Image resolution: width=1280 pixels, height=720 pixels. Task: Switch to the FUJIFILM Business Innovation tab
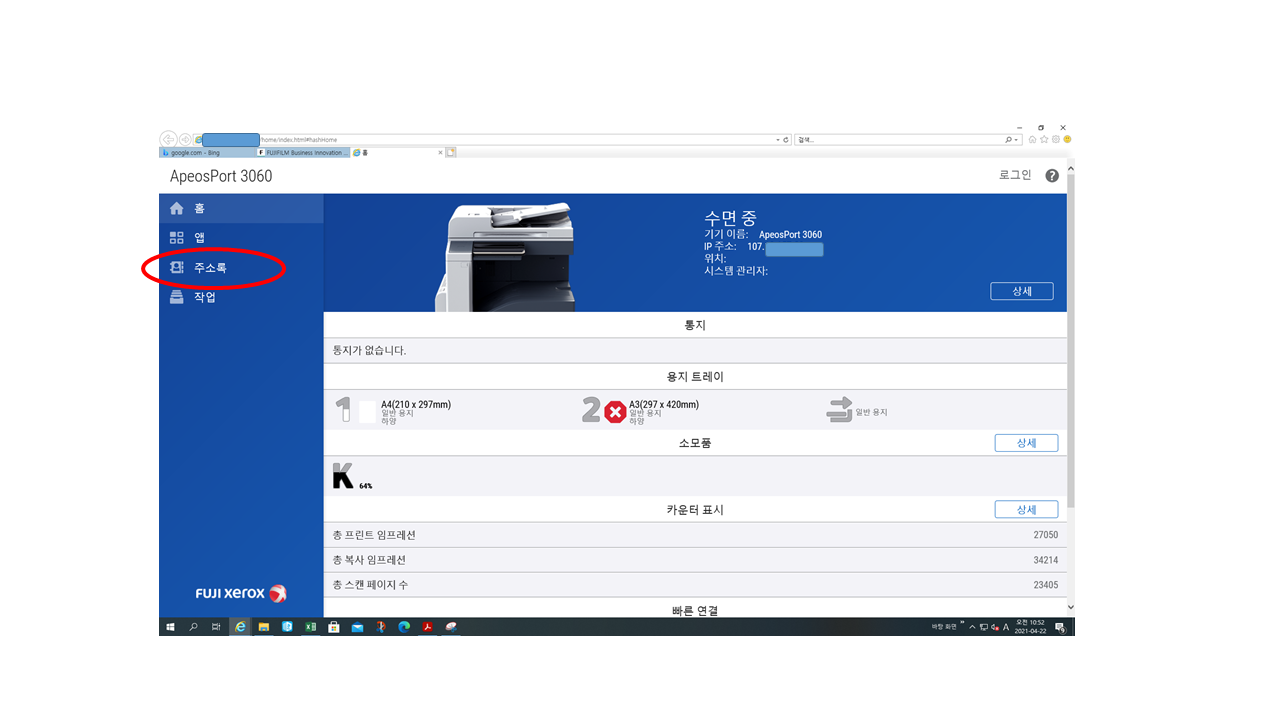point(301,153)
